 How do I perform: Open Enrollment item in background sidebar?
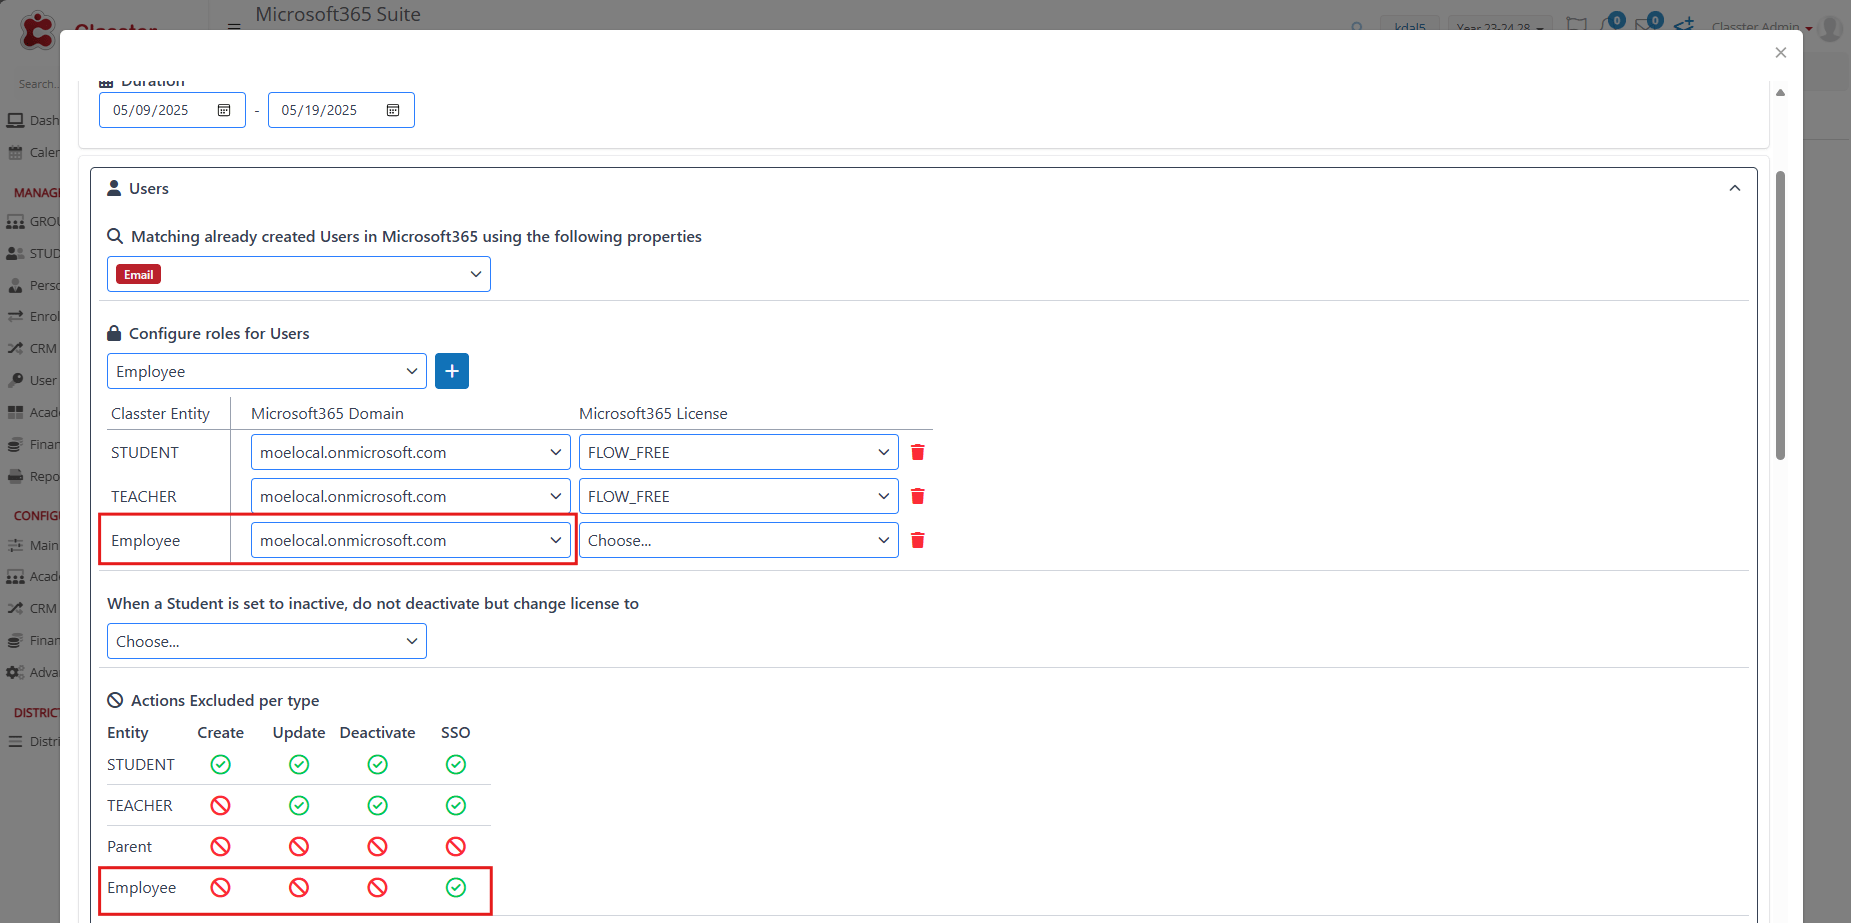point(33,316)
